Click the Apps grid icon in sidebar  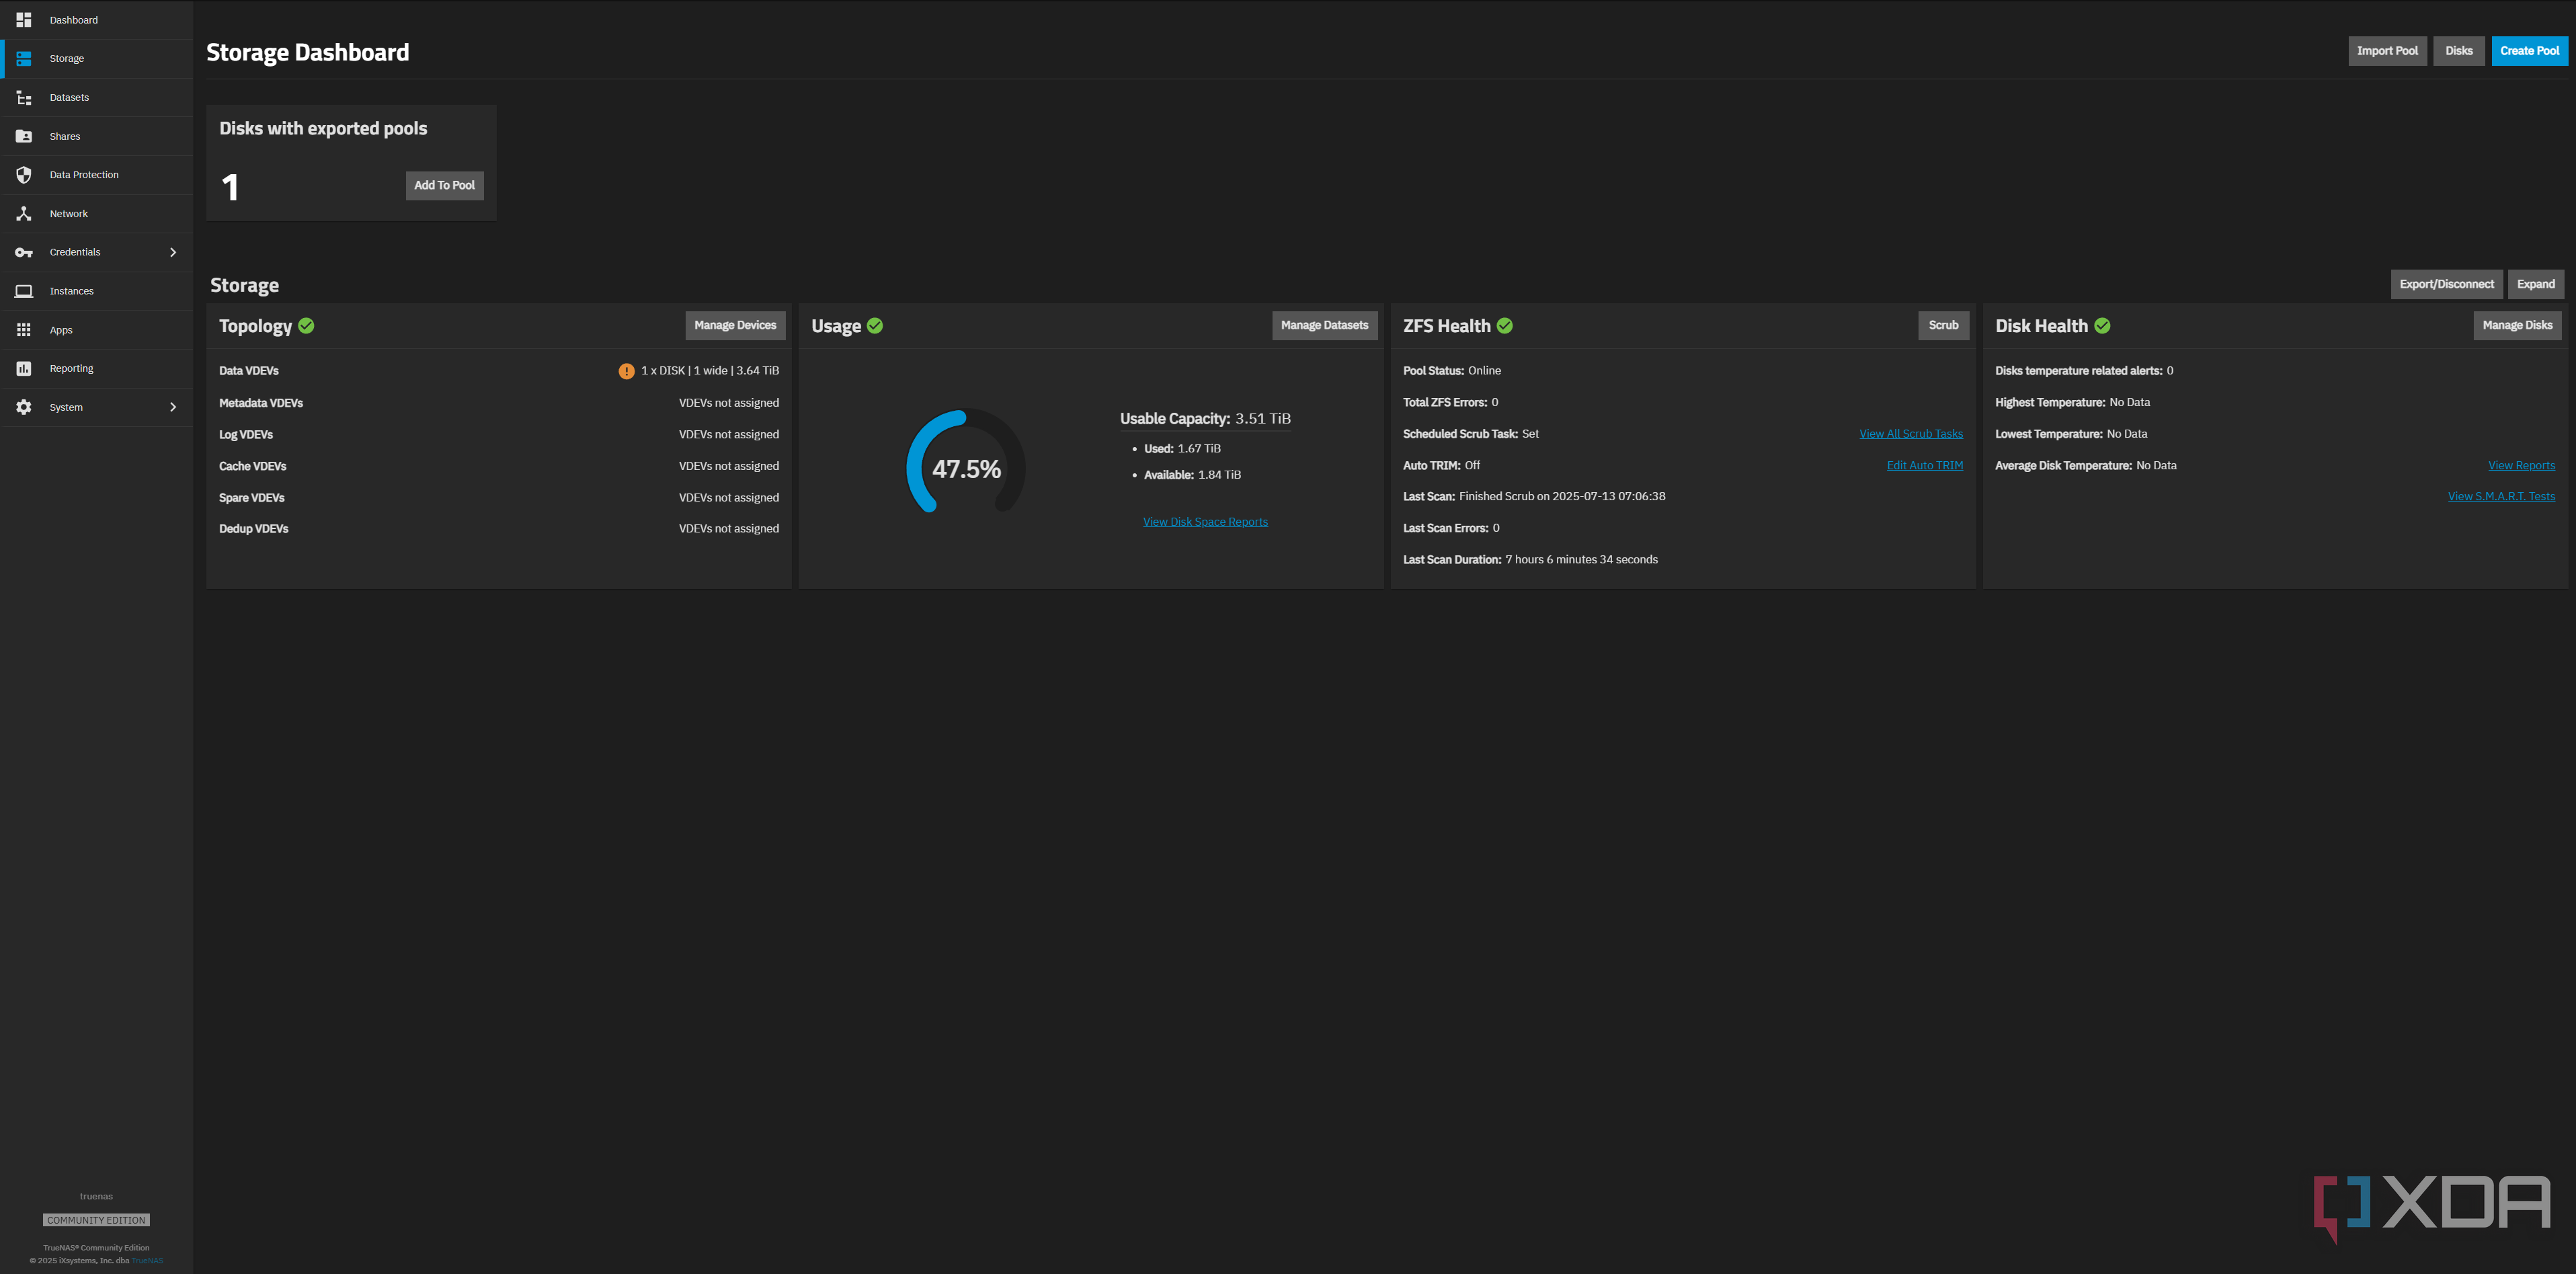click(24, 330)
